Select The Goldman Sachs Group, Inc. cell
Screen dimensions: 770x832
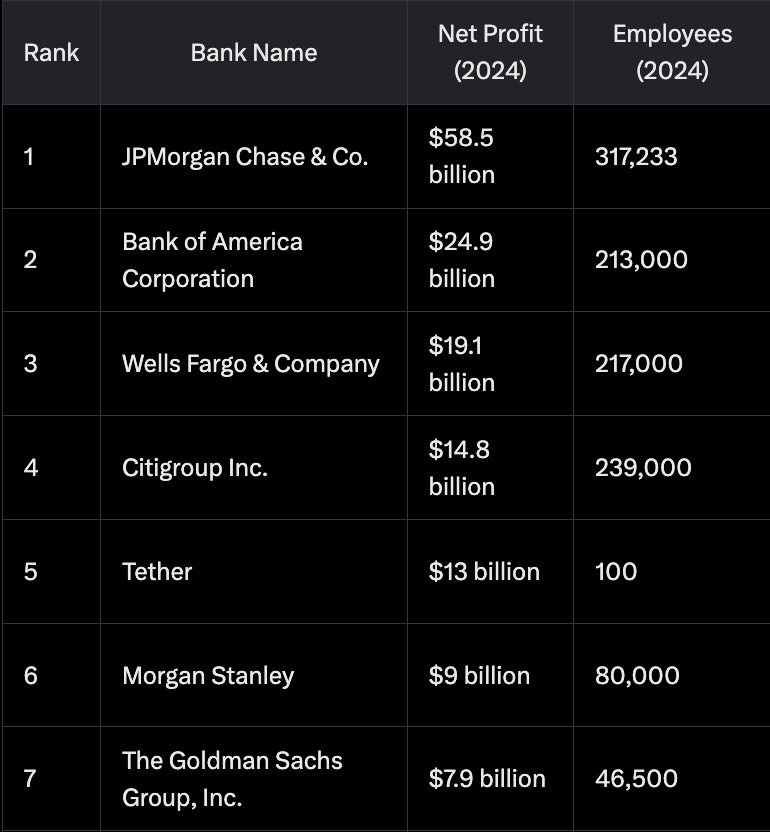point(232,779)
